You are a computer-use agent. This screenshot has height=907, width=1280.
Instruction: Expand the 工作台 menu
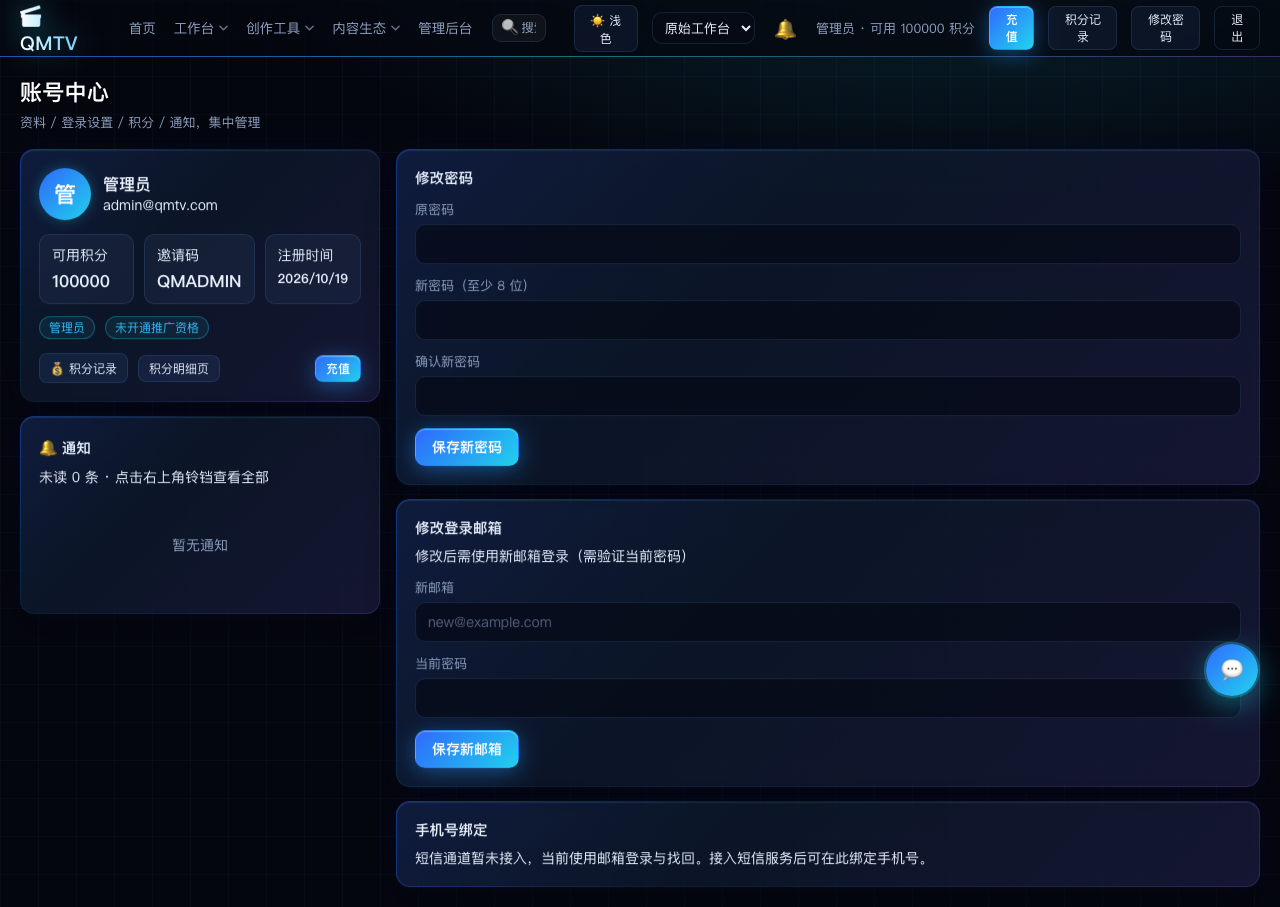coord(201,28)
